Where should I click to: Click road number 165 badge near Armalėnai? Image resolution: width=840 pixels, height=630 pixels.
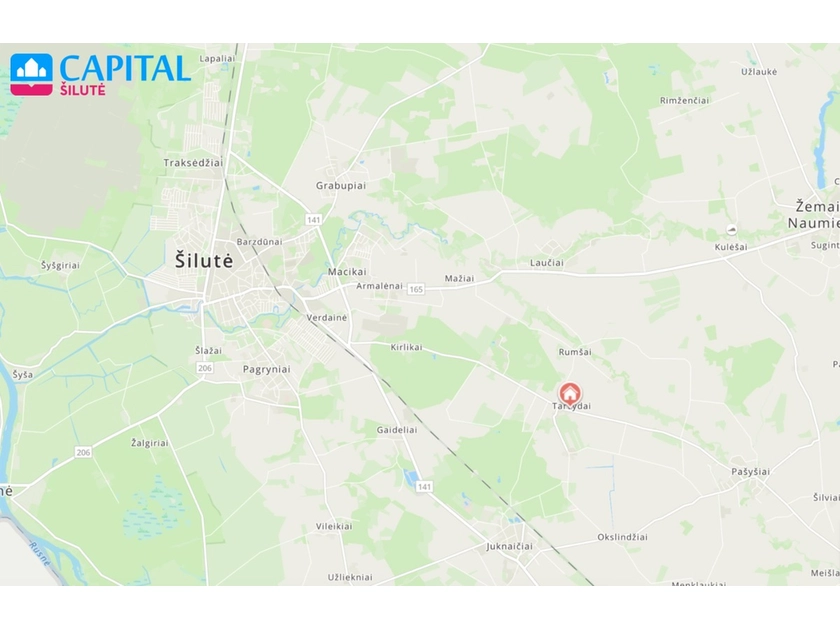[416, 289]
